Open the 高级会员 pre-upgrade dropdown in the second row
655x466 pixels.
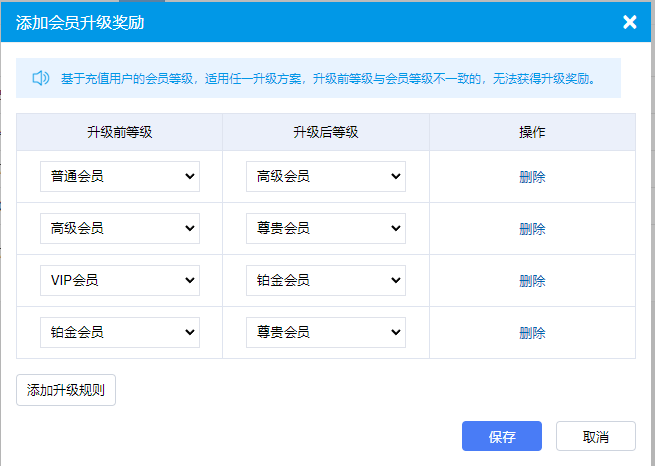pos(120,228)
